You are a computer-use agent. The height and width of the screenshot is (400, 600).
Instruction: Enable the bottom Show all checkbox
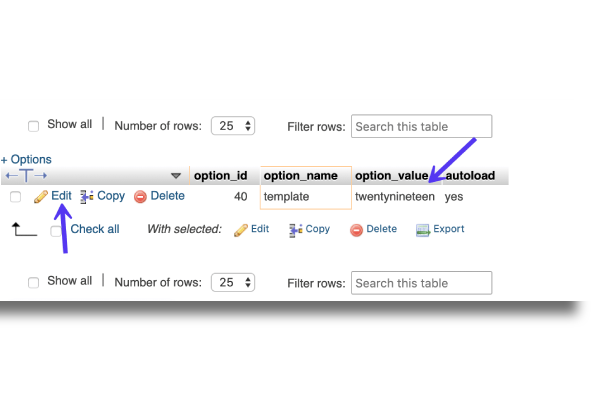click(x=34, y=283)
